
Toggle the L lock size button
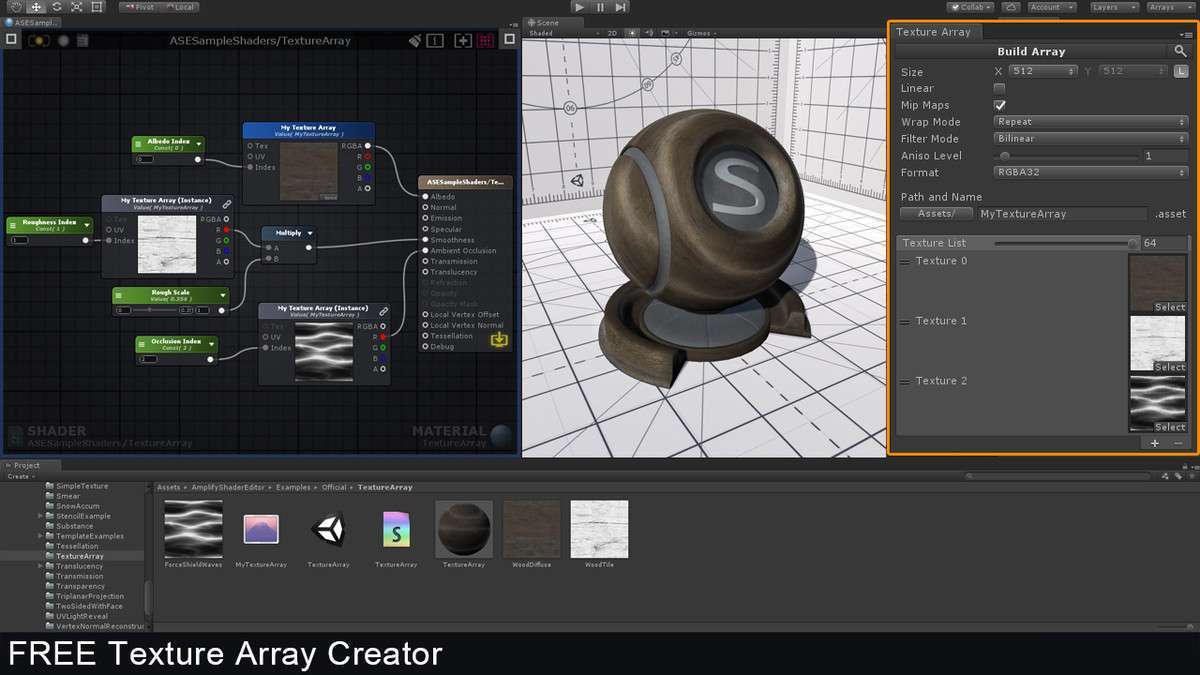click(x=1181, y=71)
